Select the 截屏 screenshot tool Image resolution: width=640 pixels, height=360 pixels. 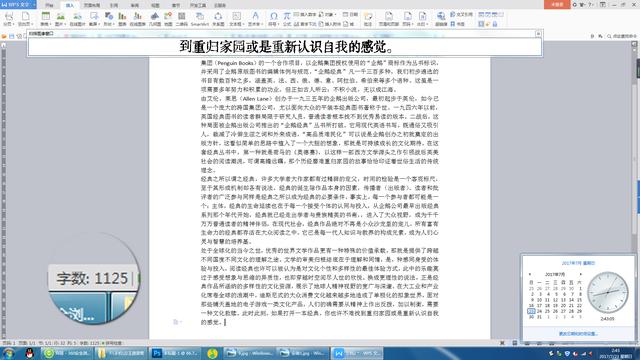(94, 16)
